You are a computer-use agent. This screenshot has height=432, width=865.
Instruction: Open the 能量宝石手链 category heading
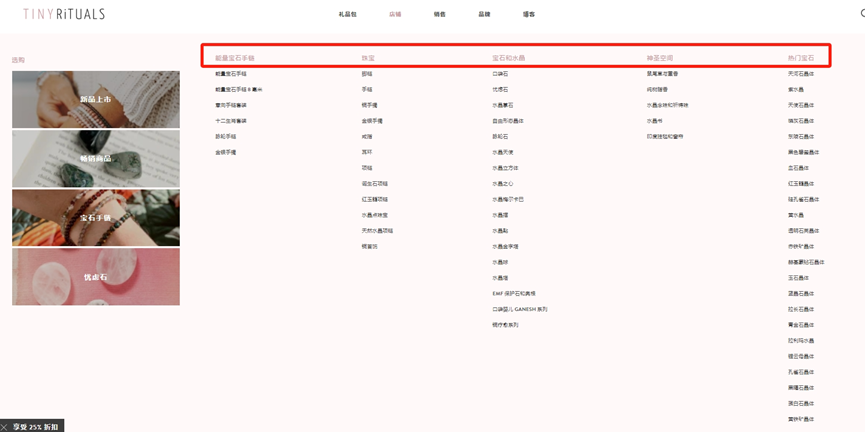(x=235, y=59)
